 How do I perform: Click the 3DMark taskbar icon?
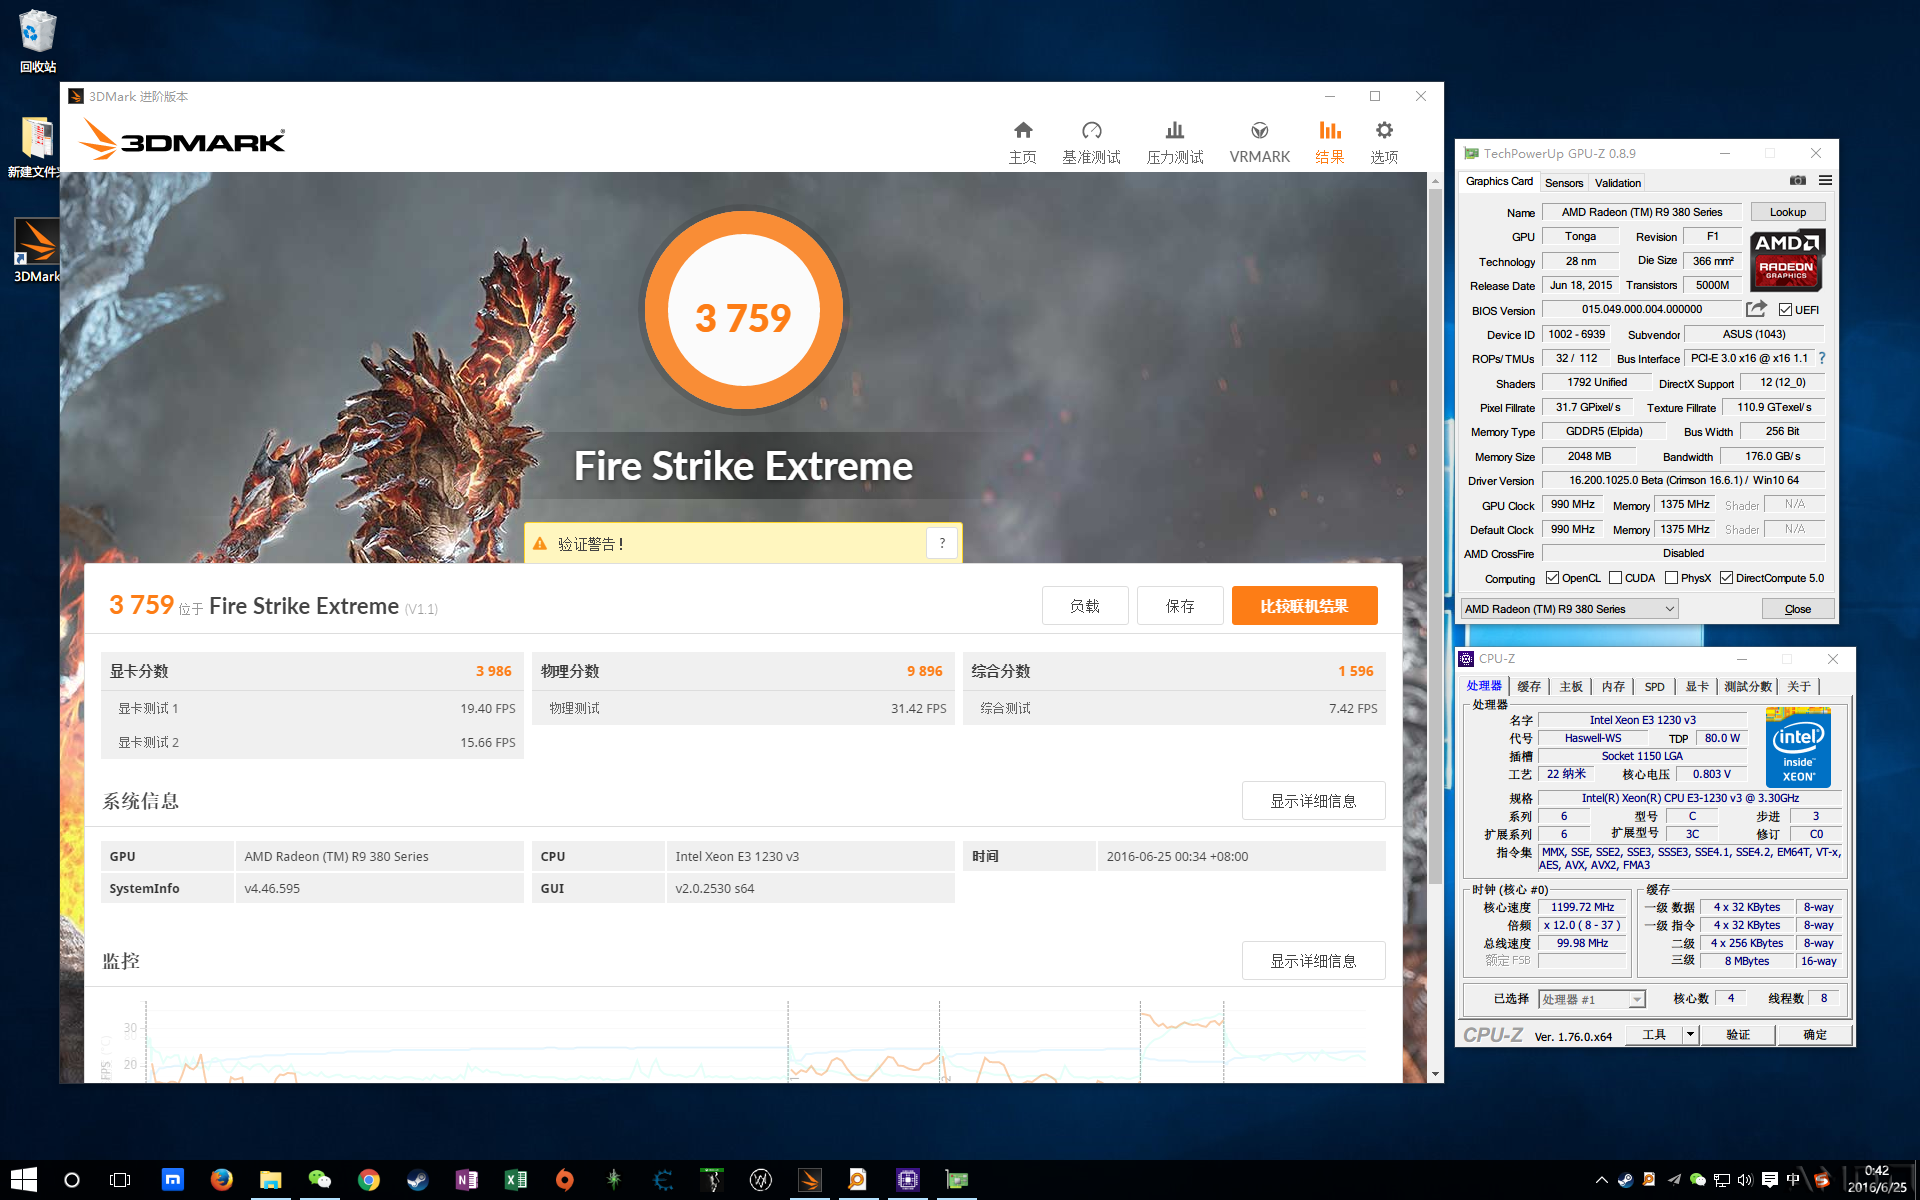coord(810,1180)
